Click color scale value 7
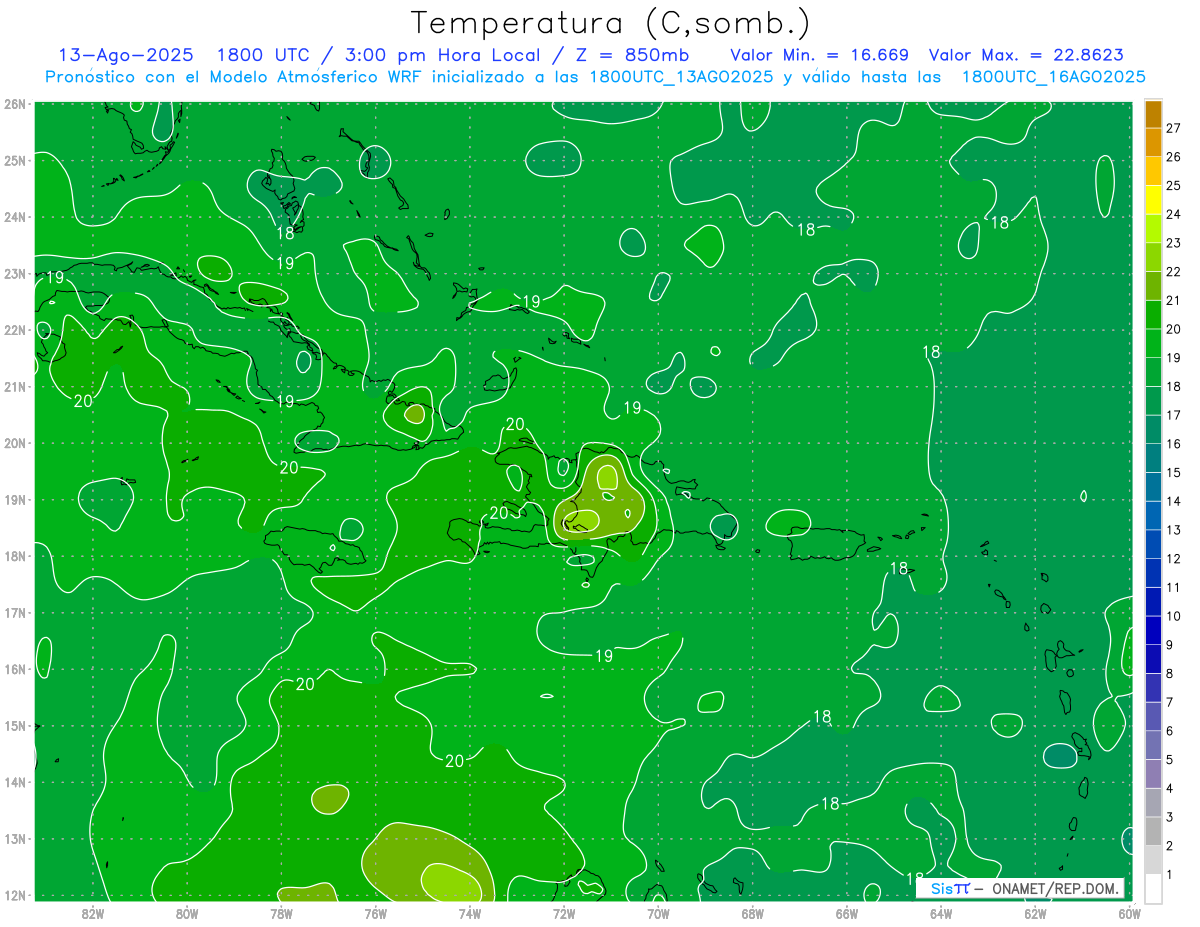The height and width of the screenshot is (927, 1200). coord(1170,702)
